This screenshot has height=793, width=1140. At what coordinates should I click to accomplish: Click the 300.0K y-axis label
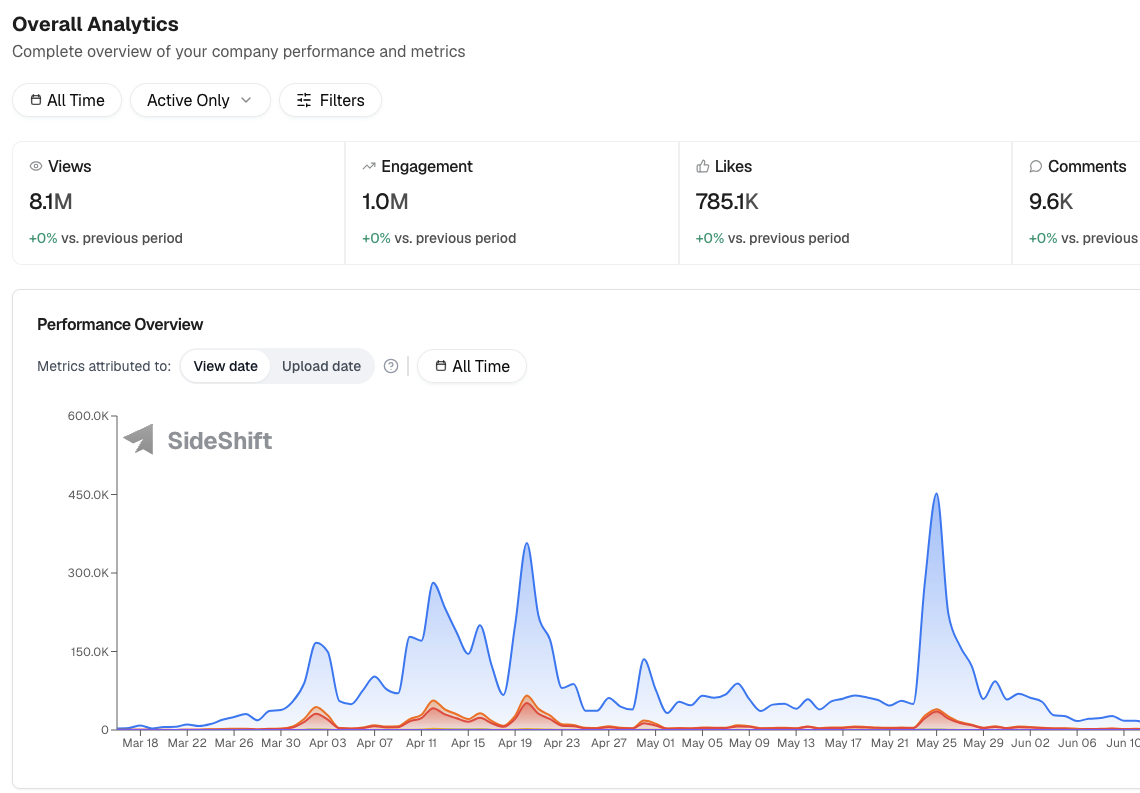click(88, 573)
